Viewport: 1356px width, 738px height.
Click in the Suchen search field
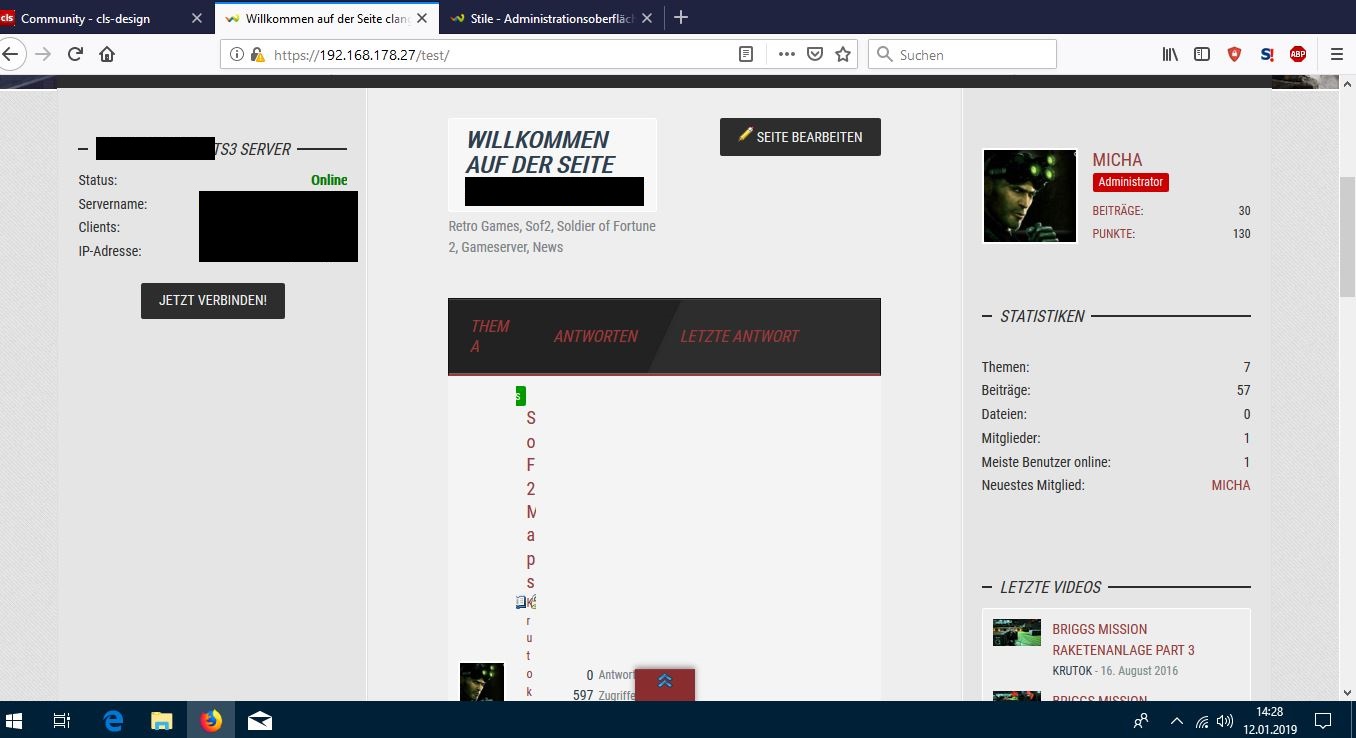[x=970, y=55]
